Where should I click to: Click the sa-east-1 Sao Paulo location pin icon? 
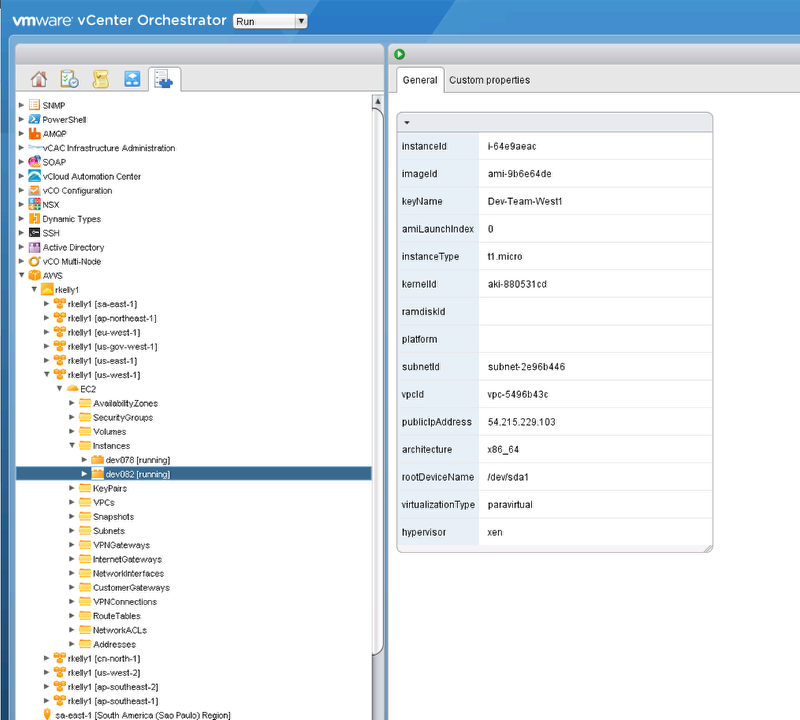click(x=47, y=714)
